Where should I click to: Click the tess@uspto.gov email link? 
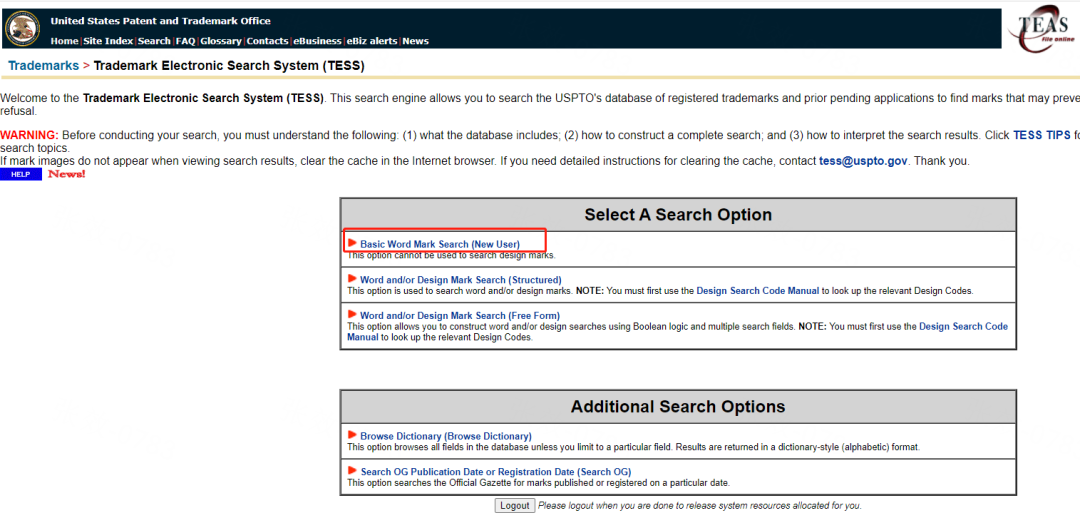click(864, 161)
